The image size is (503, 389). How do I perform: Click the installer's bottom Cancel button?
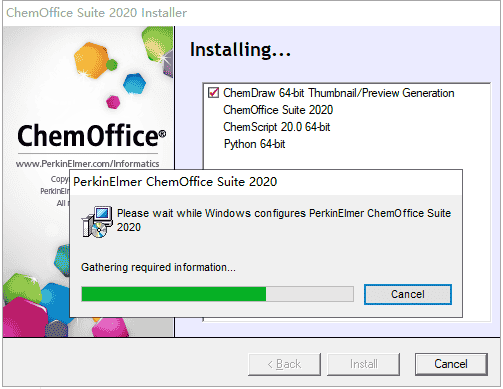coord(451,364)
